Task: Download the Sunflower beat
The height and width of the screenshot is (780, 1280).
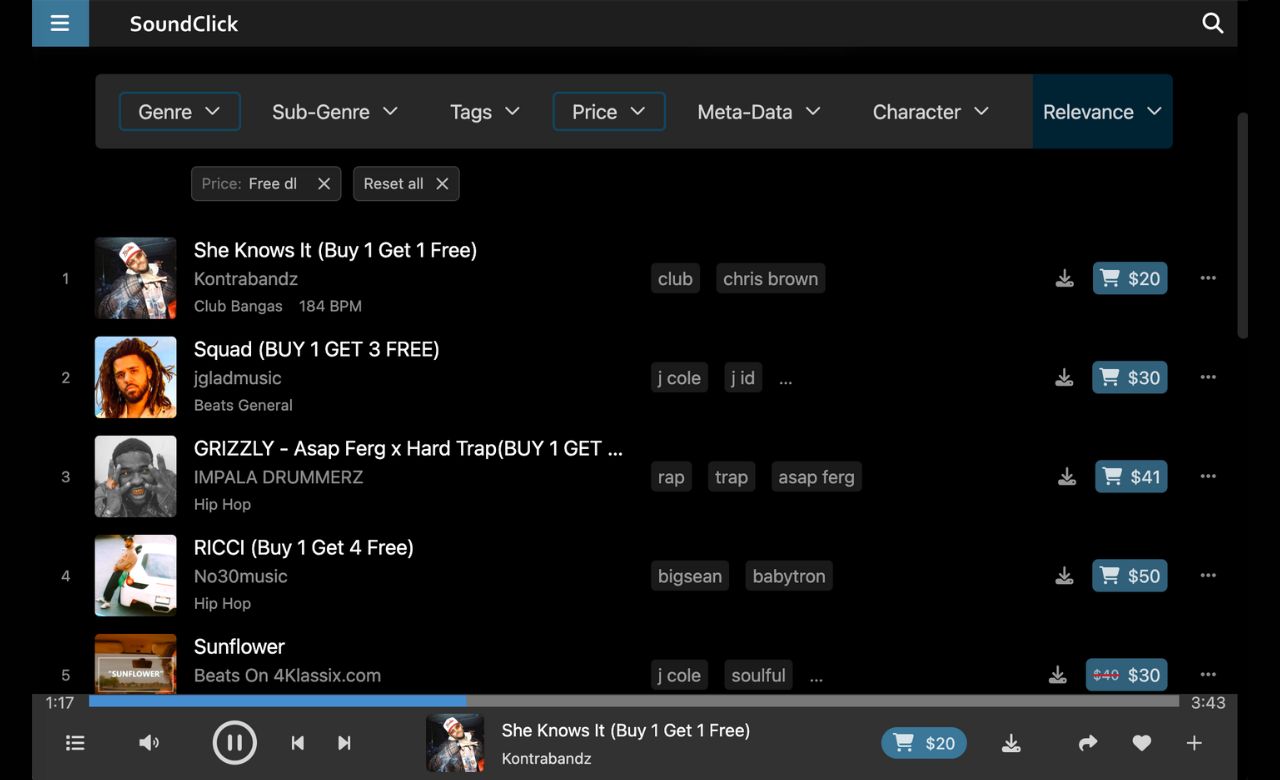Action: click(1057, 675)
